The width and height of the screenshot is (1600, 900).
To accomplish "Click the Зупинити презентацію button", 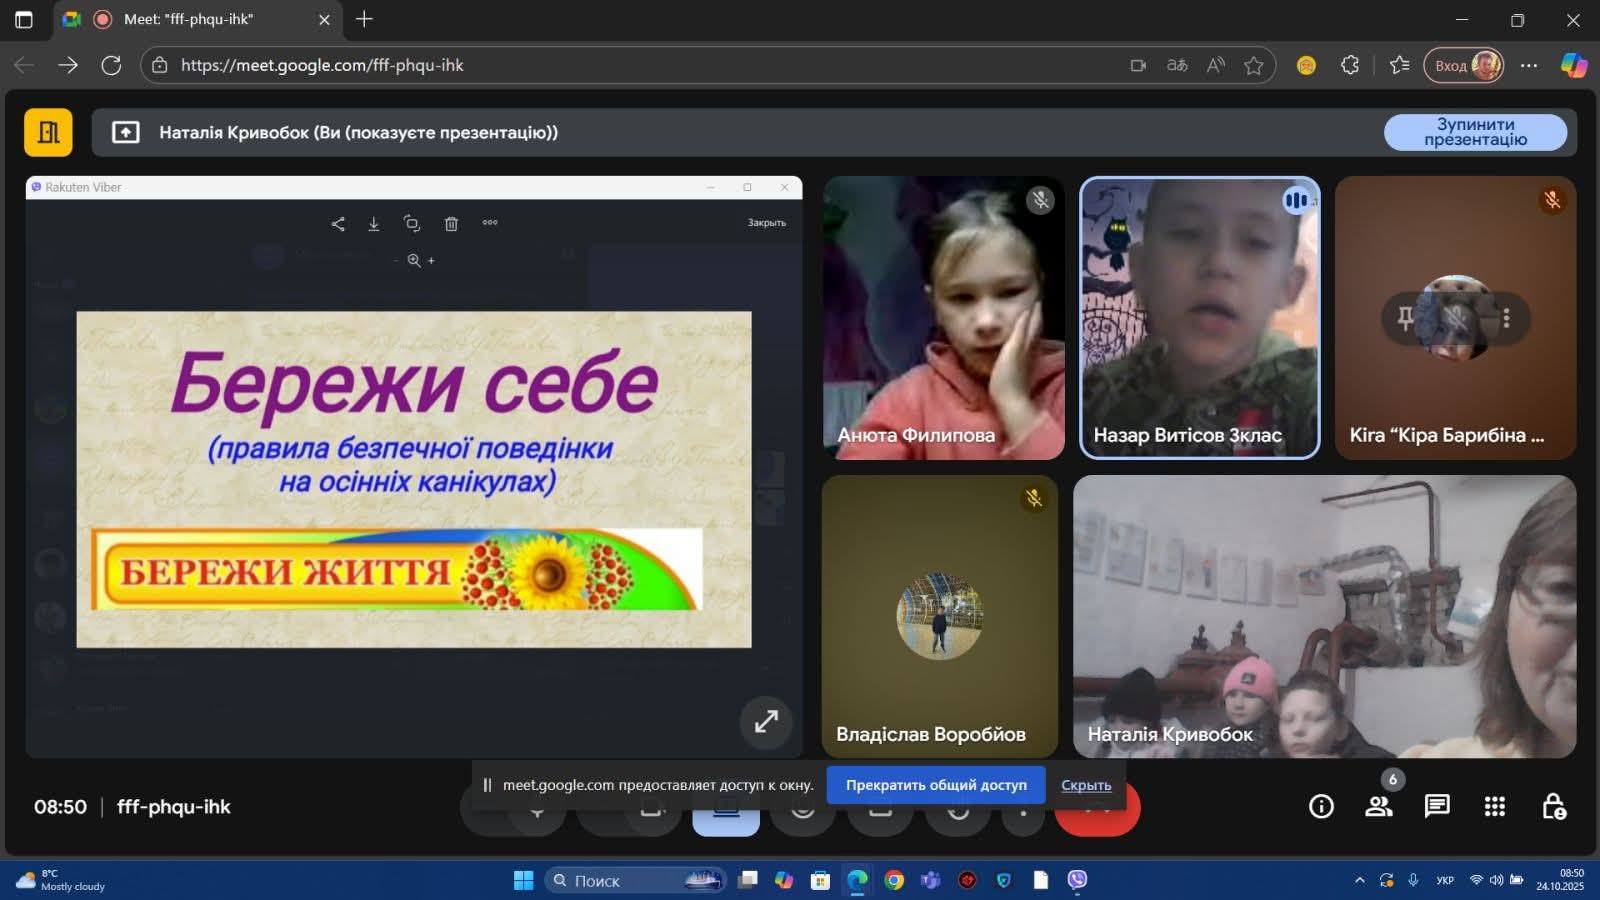I will pos(1475,132).
